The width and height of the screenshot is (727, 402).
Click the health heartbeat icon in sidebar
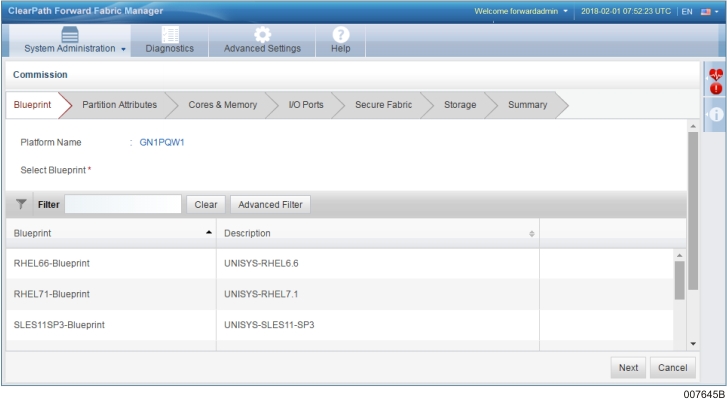(x=715, y=74)
